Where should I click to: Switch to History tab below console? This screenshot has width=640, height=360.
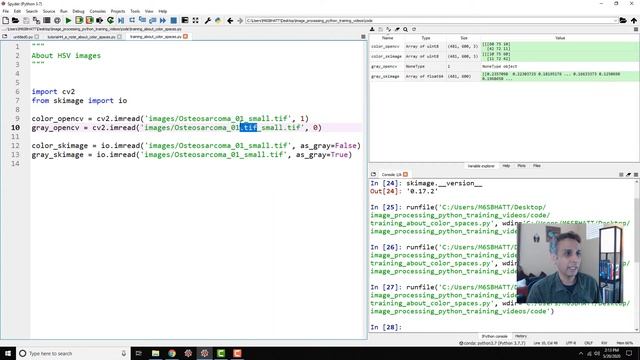(520, 336)
